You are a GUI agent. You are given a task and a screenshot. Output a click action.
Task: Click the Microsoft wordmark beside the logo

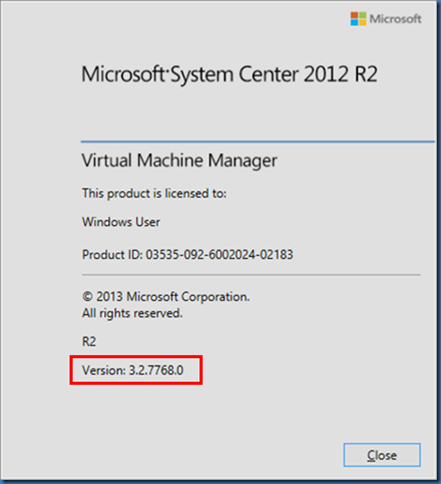[x=395, y=19]
